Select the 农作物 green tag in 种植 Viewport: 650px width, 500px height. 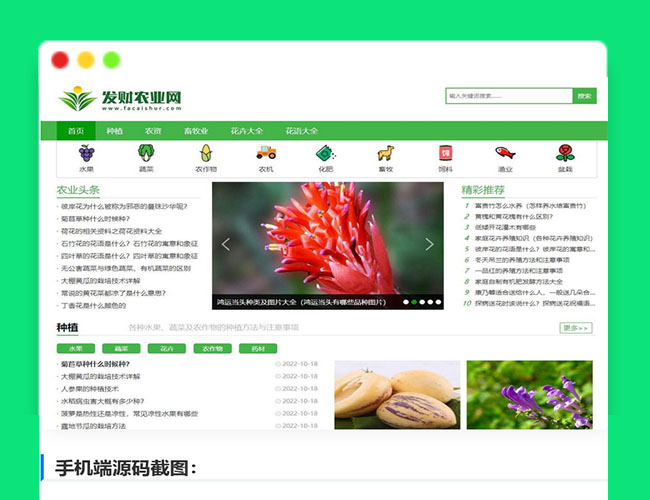213,349
